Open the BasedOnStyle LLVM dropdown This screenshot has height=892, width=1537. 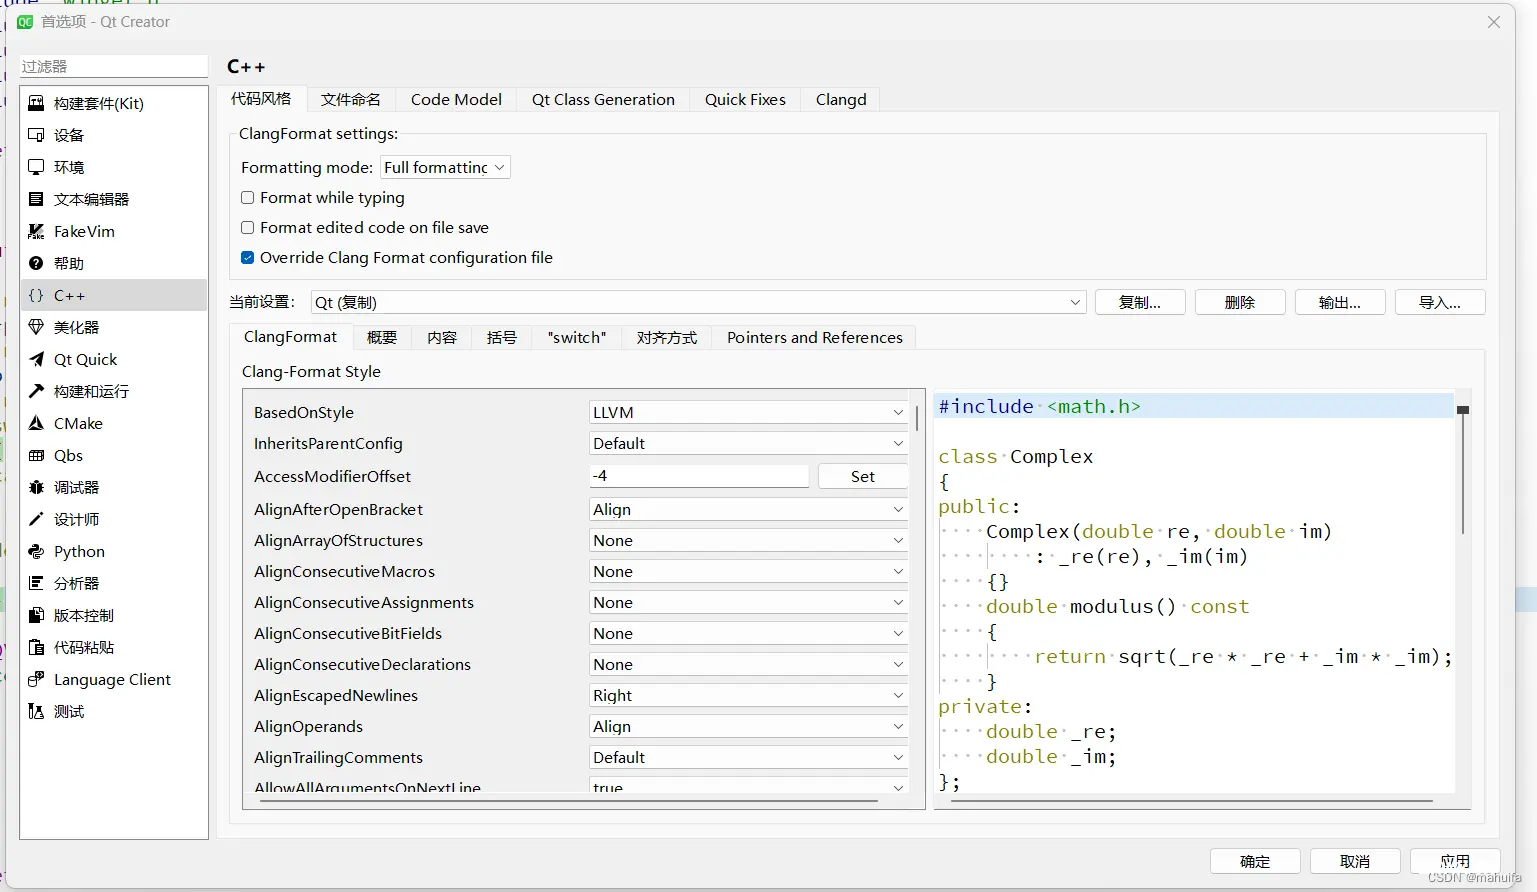pyautogui.click(x=748, y=412)
